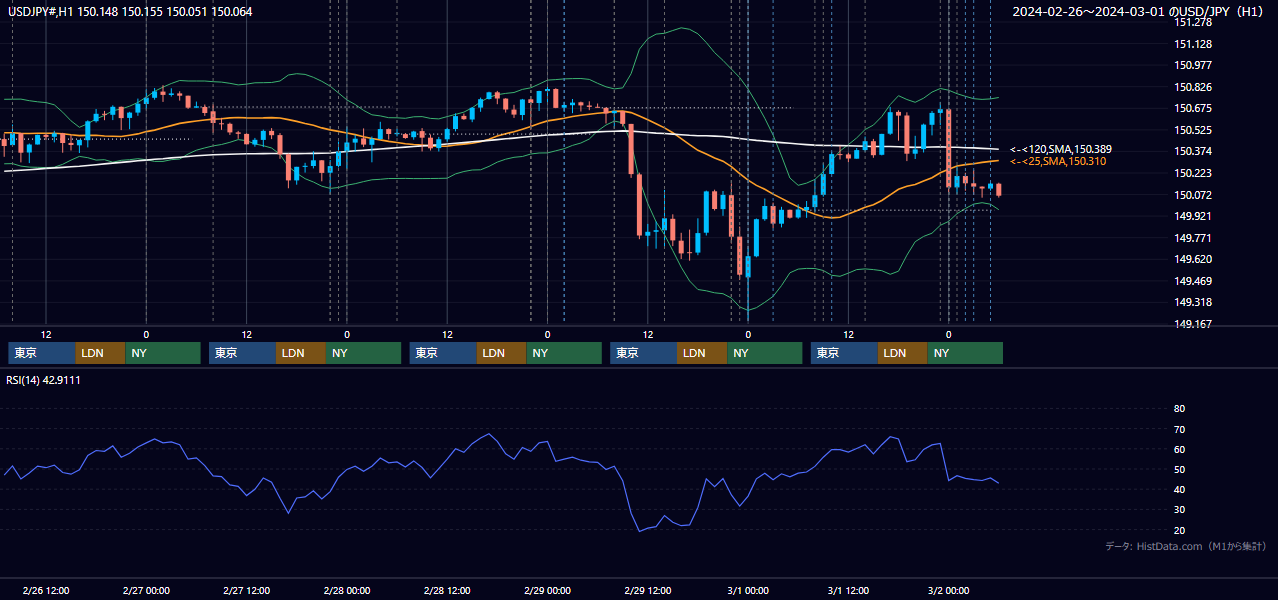Select the 2/29 12:00 time axis label
The width and height of the screenshot is (1278, 600).
click(x=648, y=590)
